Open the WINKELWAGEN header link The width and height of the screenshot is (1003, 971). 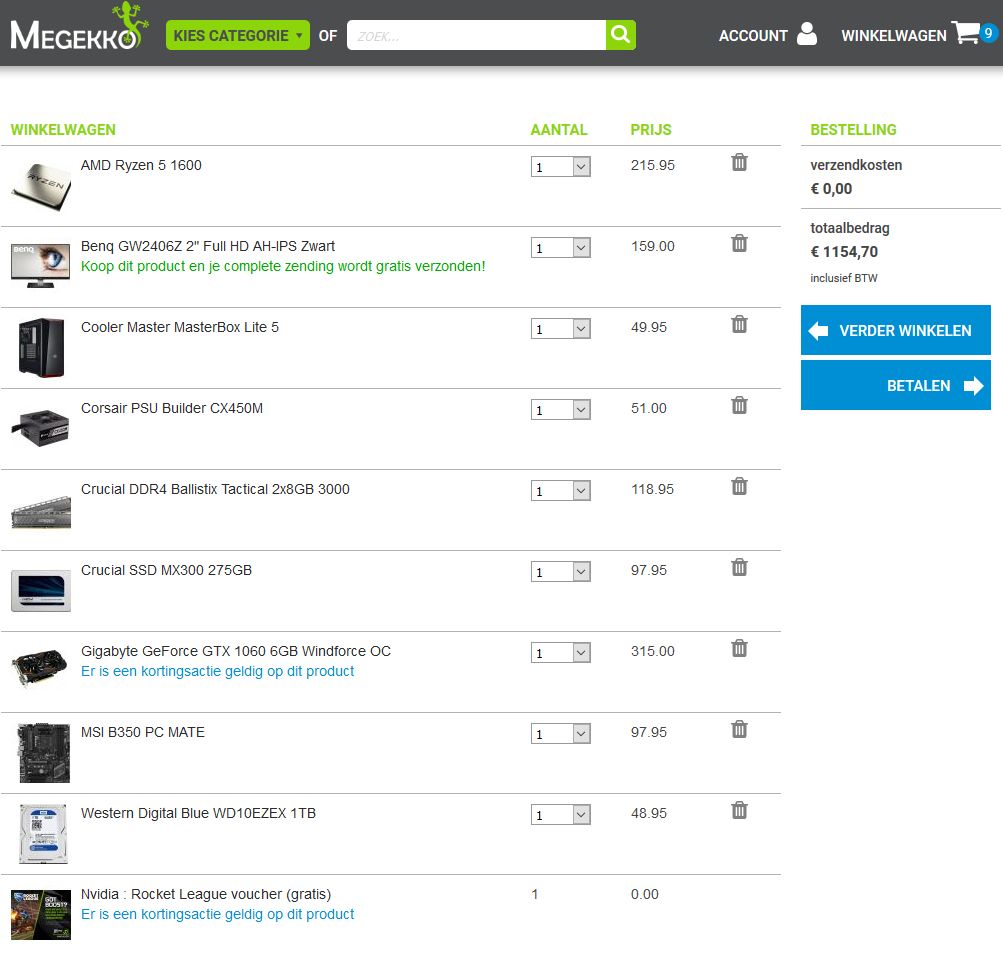pos(894,36)
